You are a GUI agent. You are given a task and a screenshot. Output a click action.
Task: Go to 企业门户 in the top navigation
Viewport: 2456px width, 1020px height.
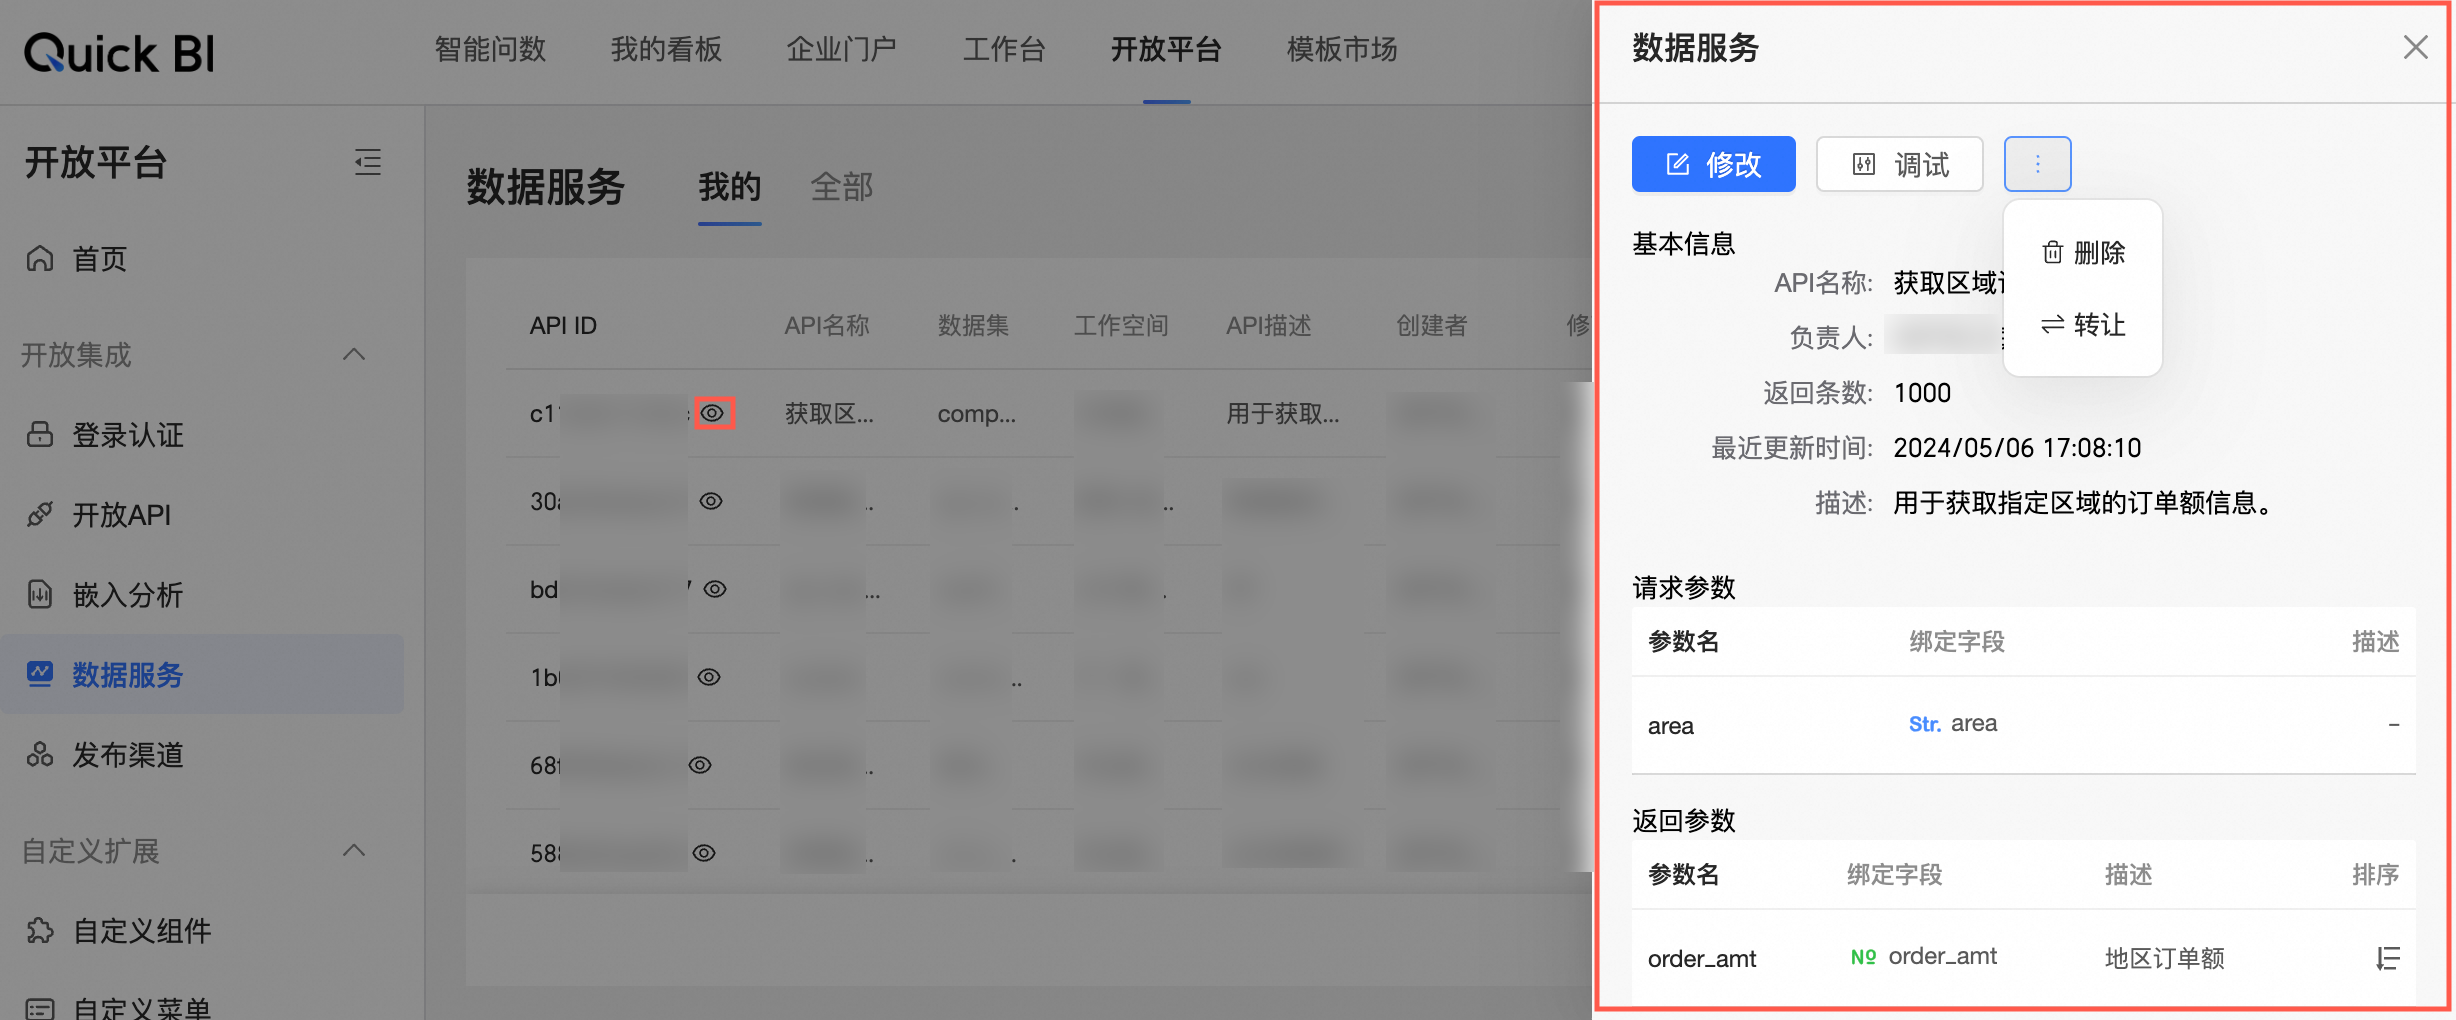tap(841, 49)
